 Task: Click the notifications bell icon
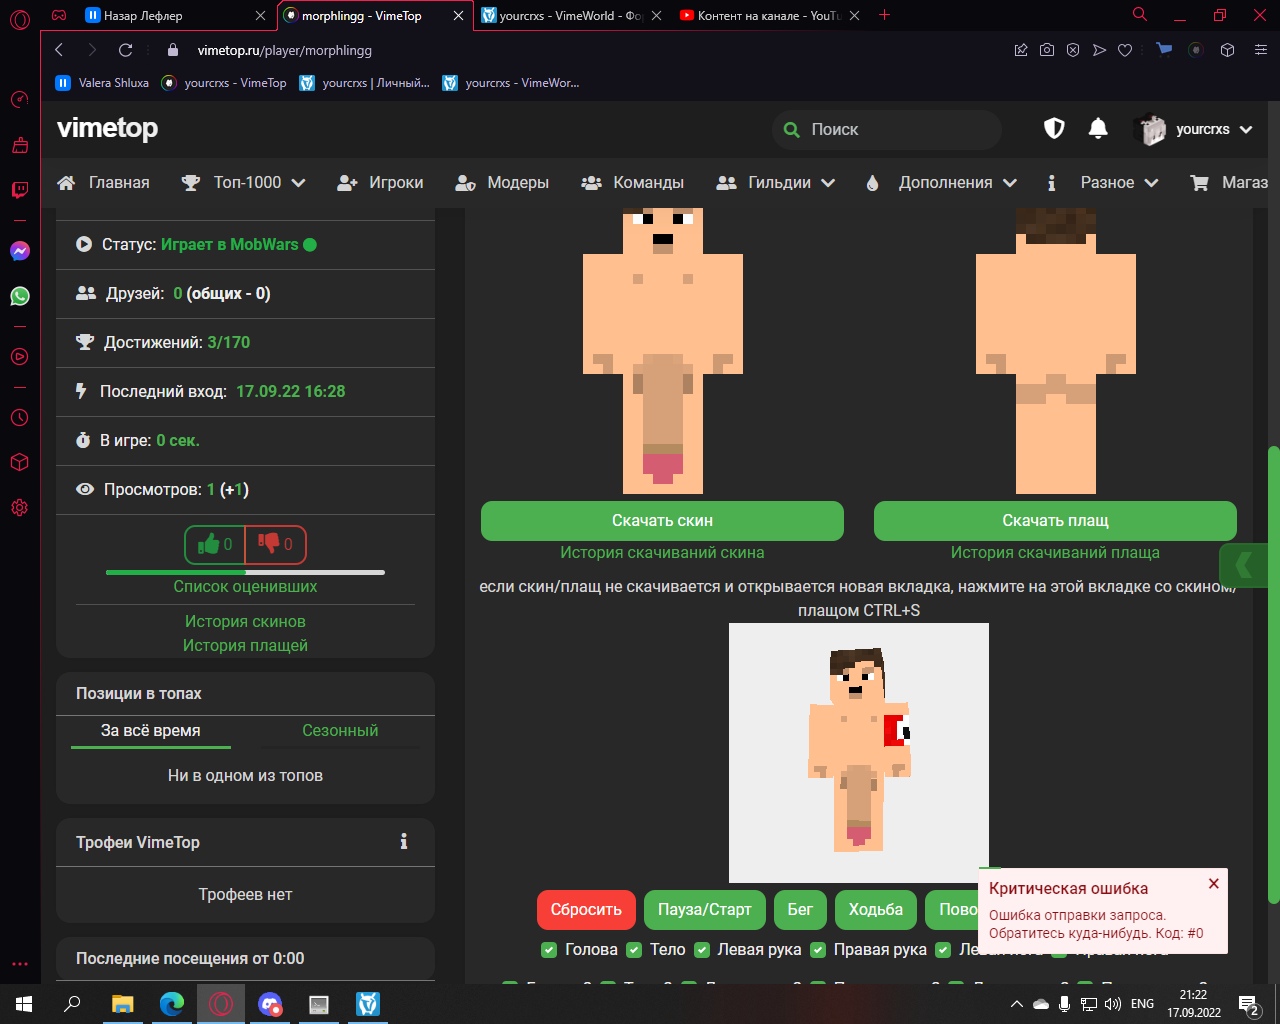pyautogui.click(x=1098, y=128)
